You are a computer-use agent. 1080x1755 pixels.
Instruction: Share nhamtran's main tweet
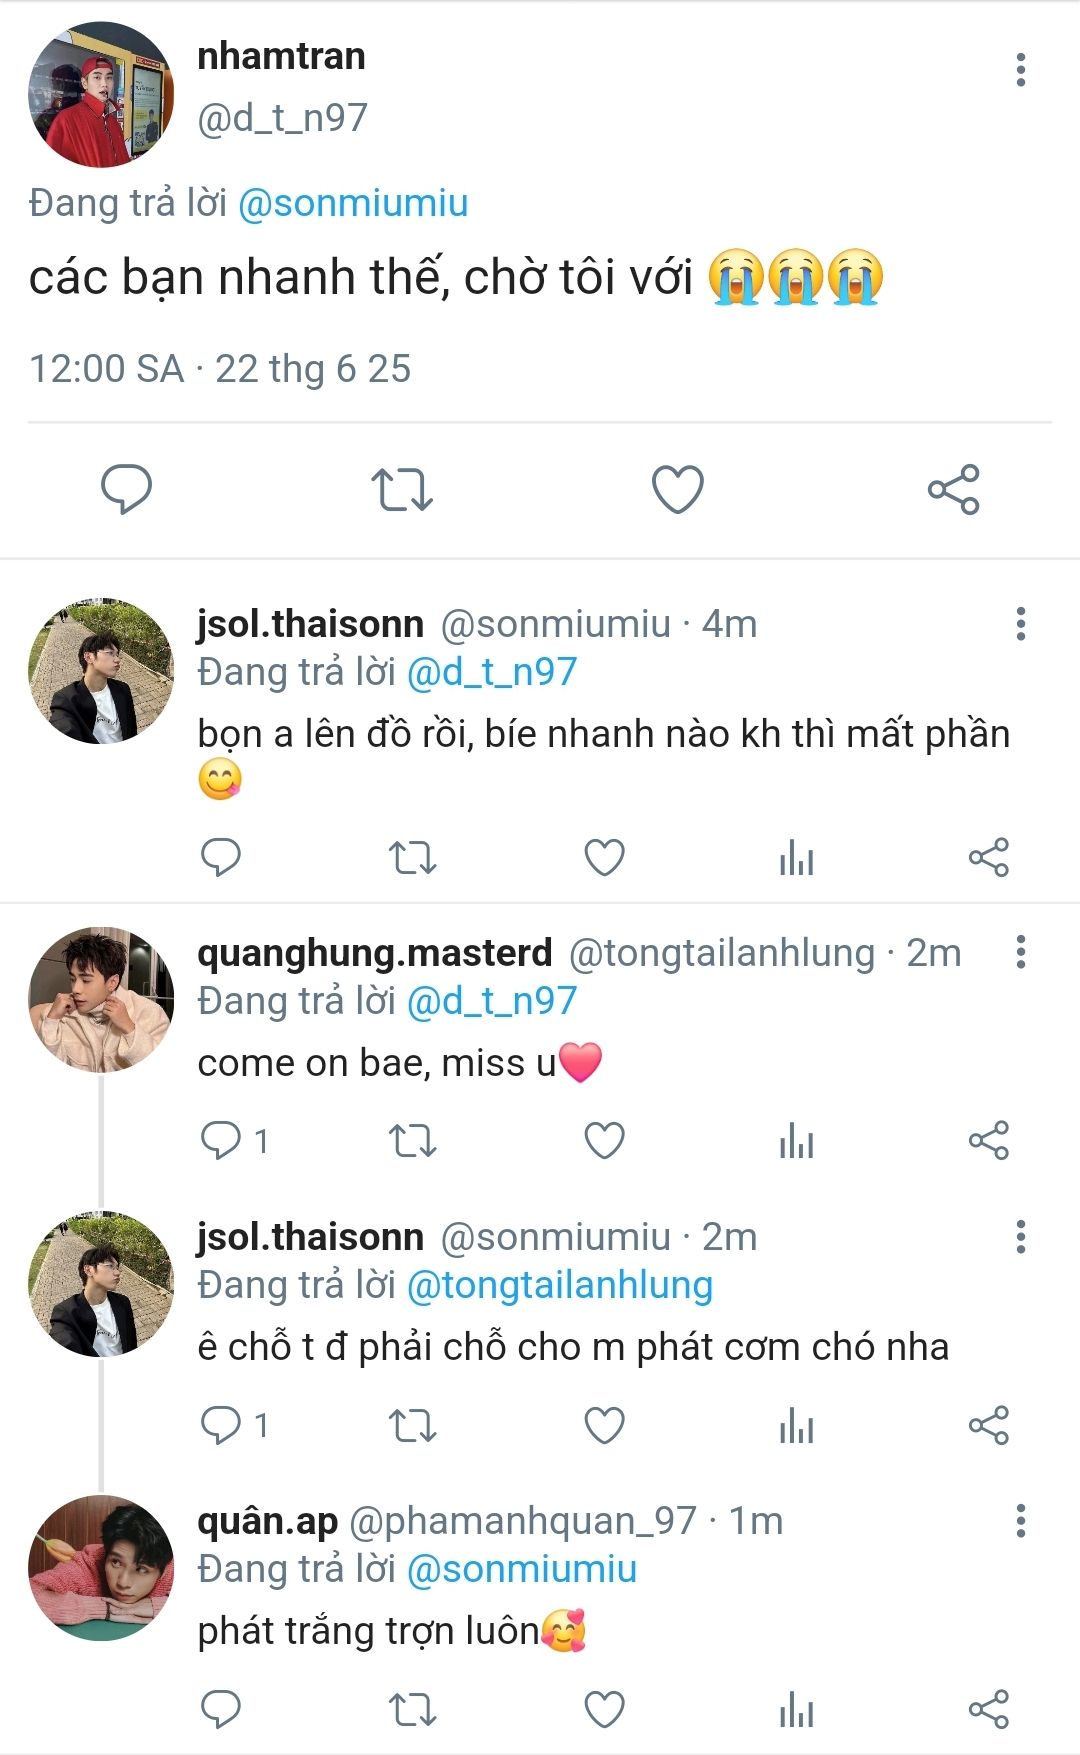tap(953, 489)
